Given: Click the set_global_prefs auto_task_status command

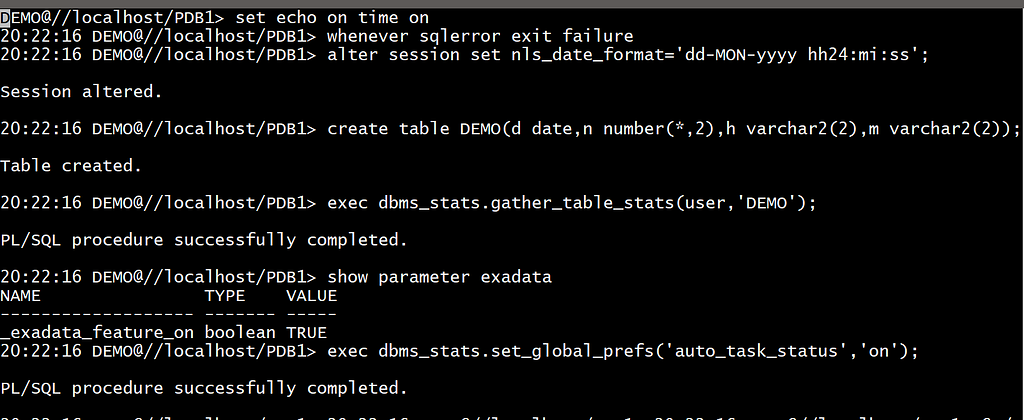Looking at the screenshot, I should click(x=622, y=352).
